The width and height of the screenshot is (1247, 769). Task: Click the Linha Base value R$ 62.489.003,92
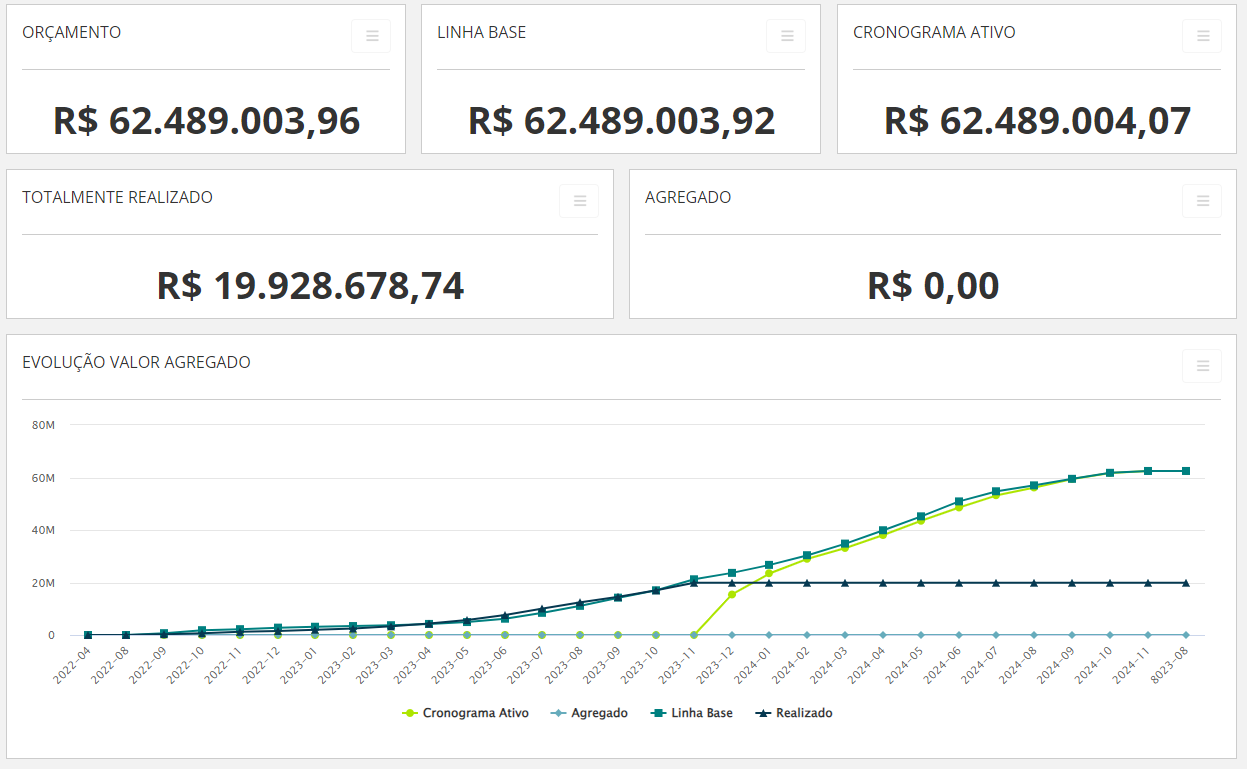click(x=621, y=121)
